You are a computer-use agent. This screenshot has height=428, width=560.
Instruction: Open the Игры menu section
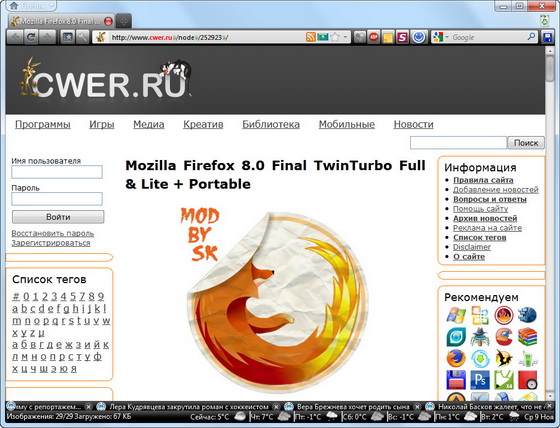102,124
